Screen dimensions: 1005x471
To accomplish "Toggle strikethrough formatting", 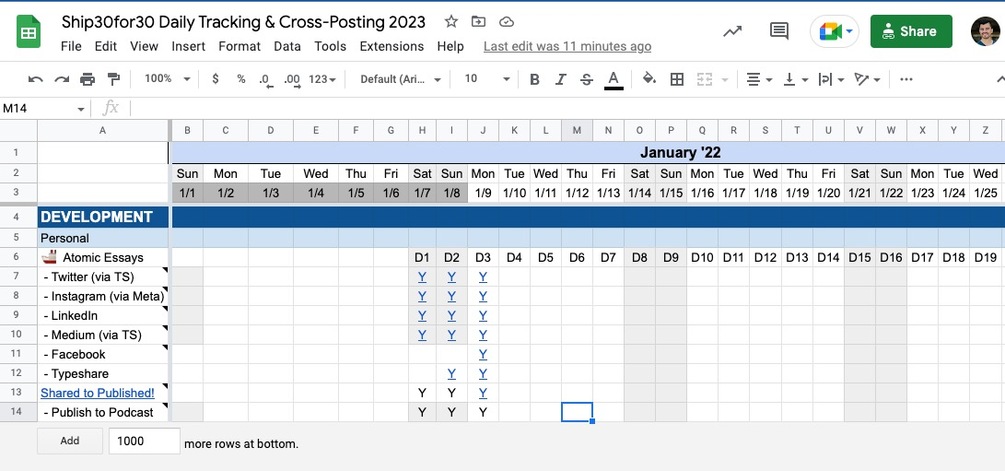I will [x=587, y=79].
